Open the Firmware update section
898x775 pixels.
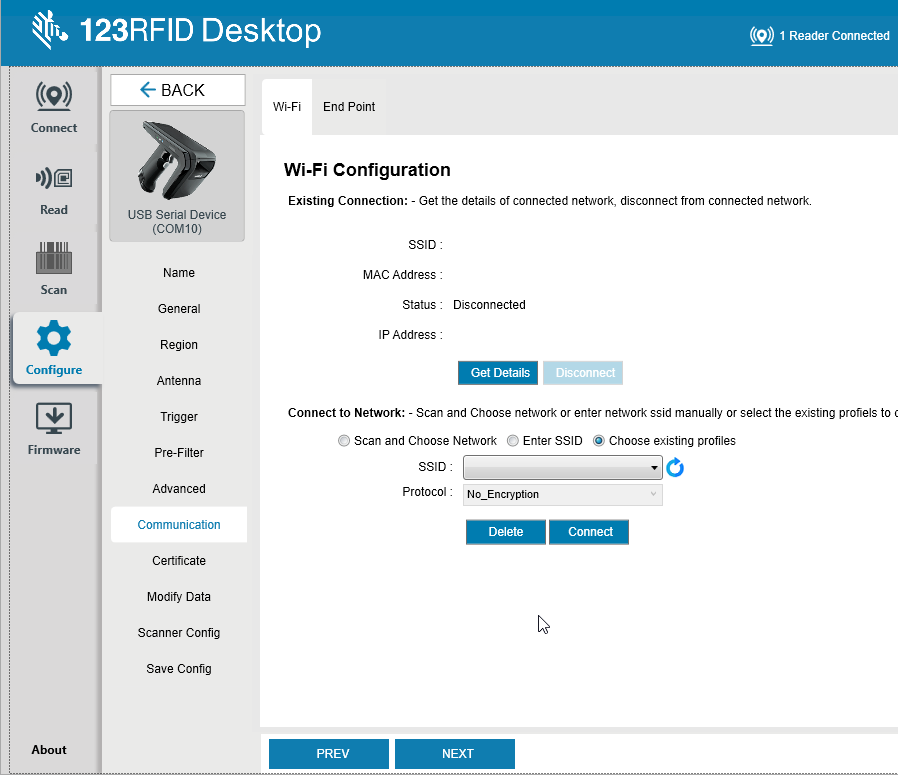[54, 429]
